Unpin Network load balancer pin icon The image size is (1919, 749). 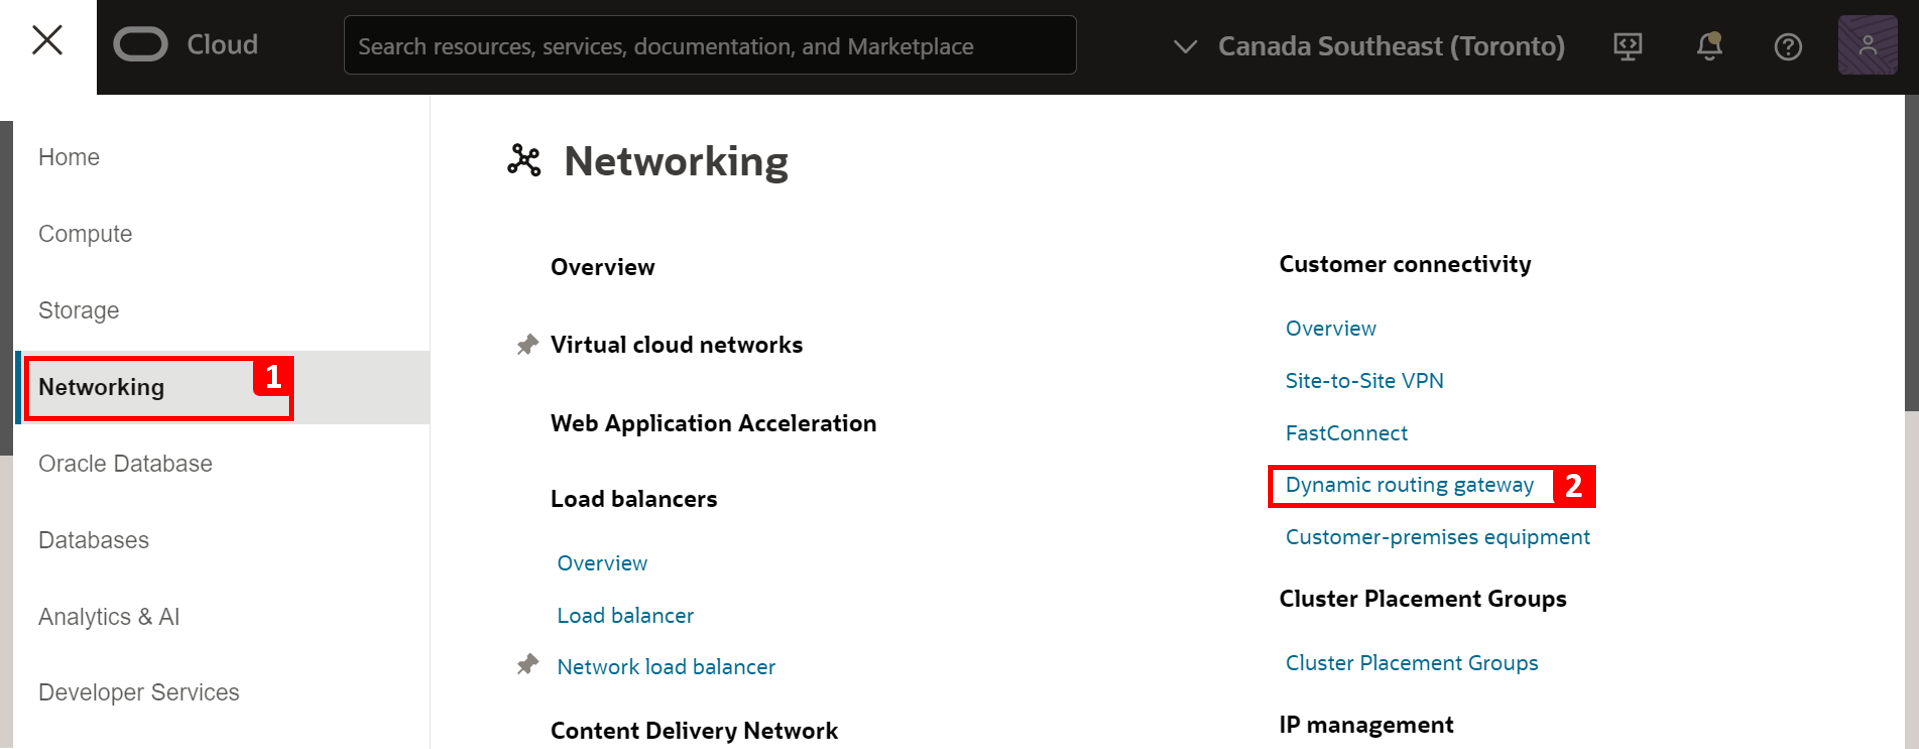click(x=527, y=664)
